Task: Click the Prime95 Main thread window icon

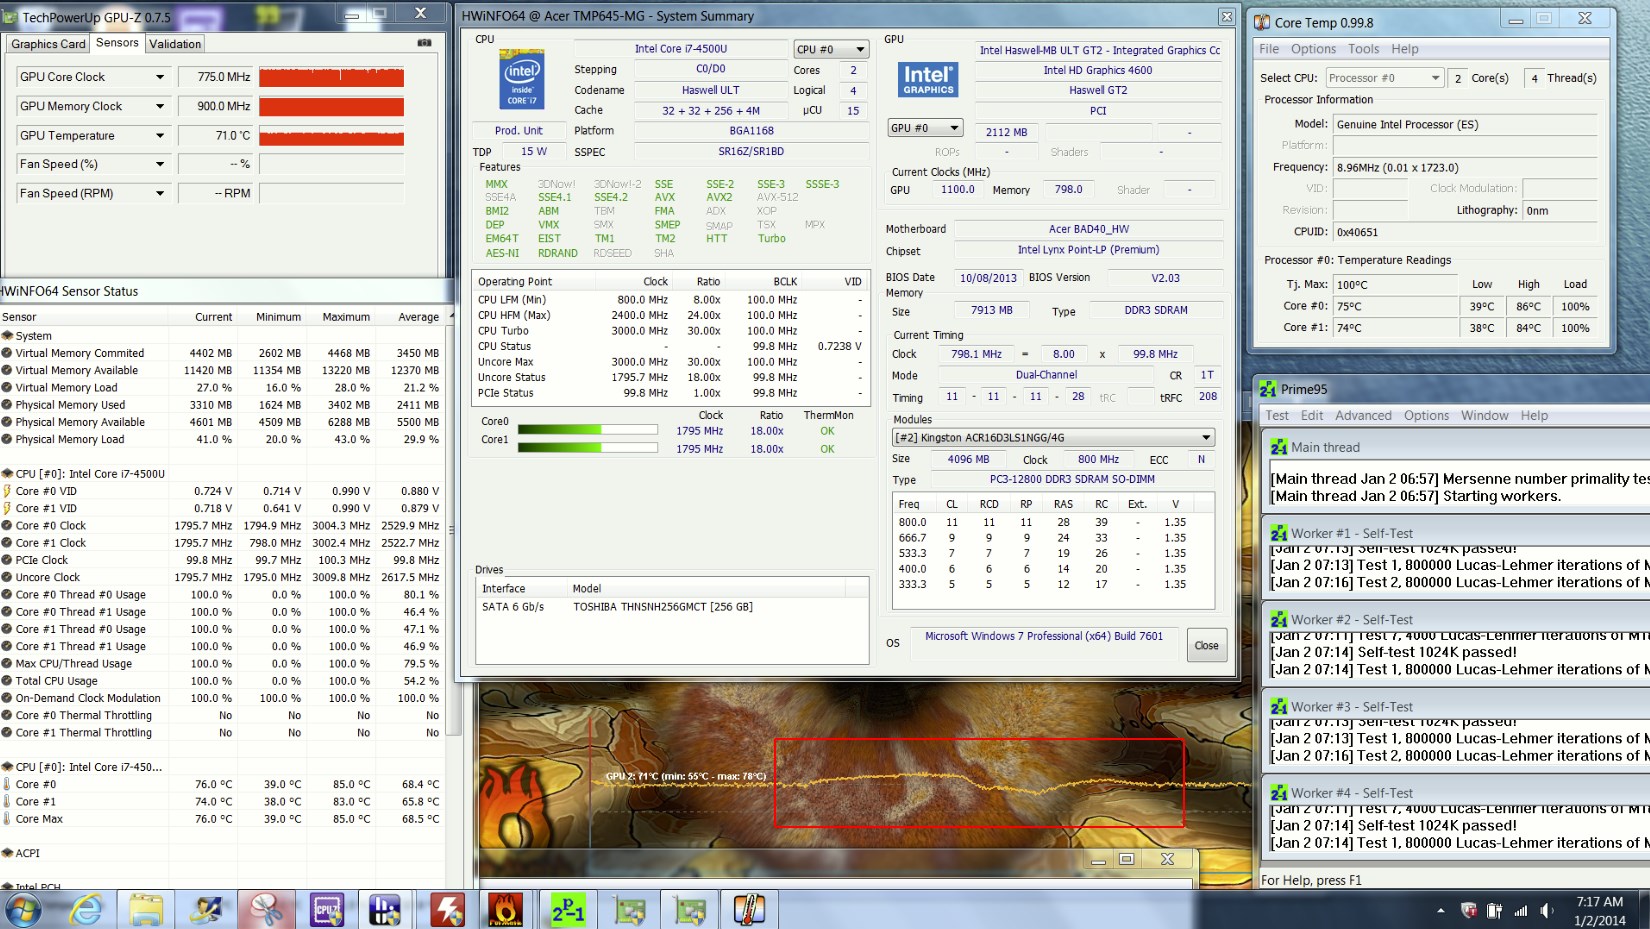Action: coord(1278,447)
